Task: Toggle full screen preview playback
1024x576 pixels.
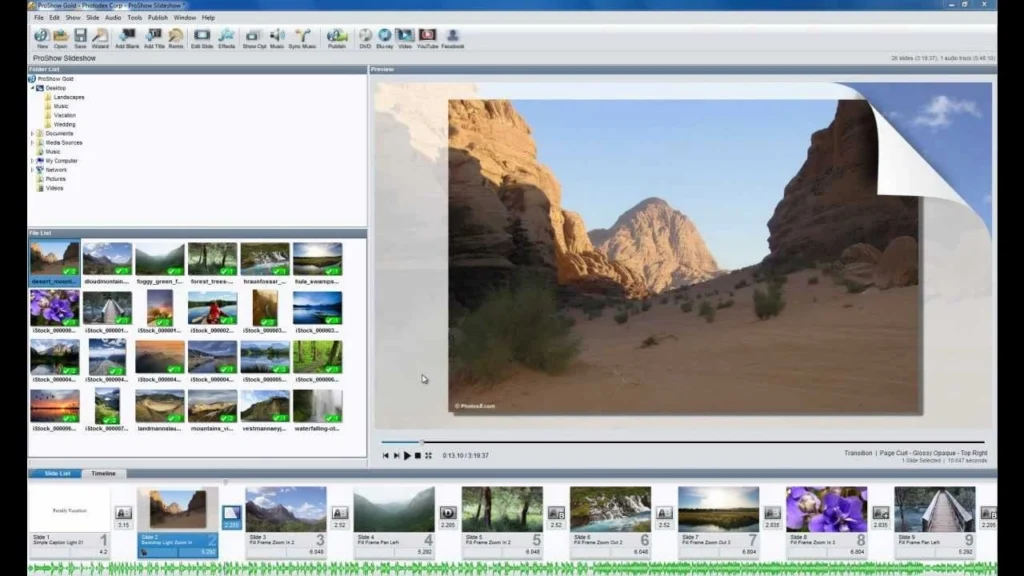Action: (x=428, y=455)
